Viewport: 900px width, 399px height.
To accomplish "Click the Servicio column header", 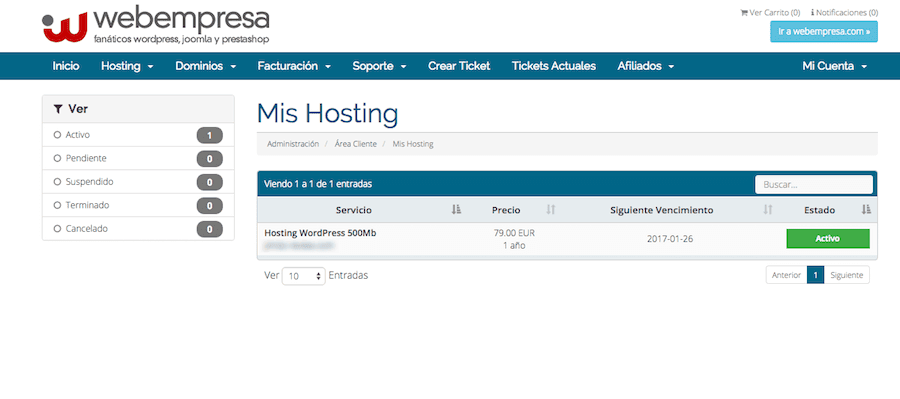I will click(x=354, y=210).
